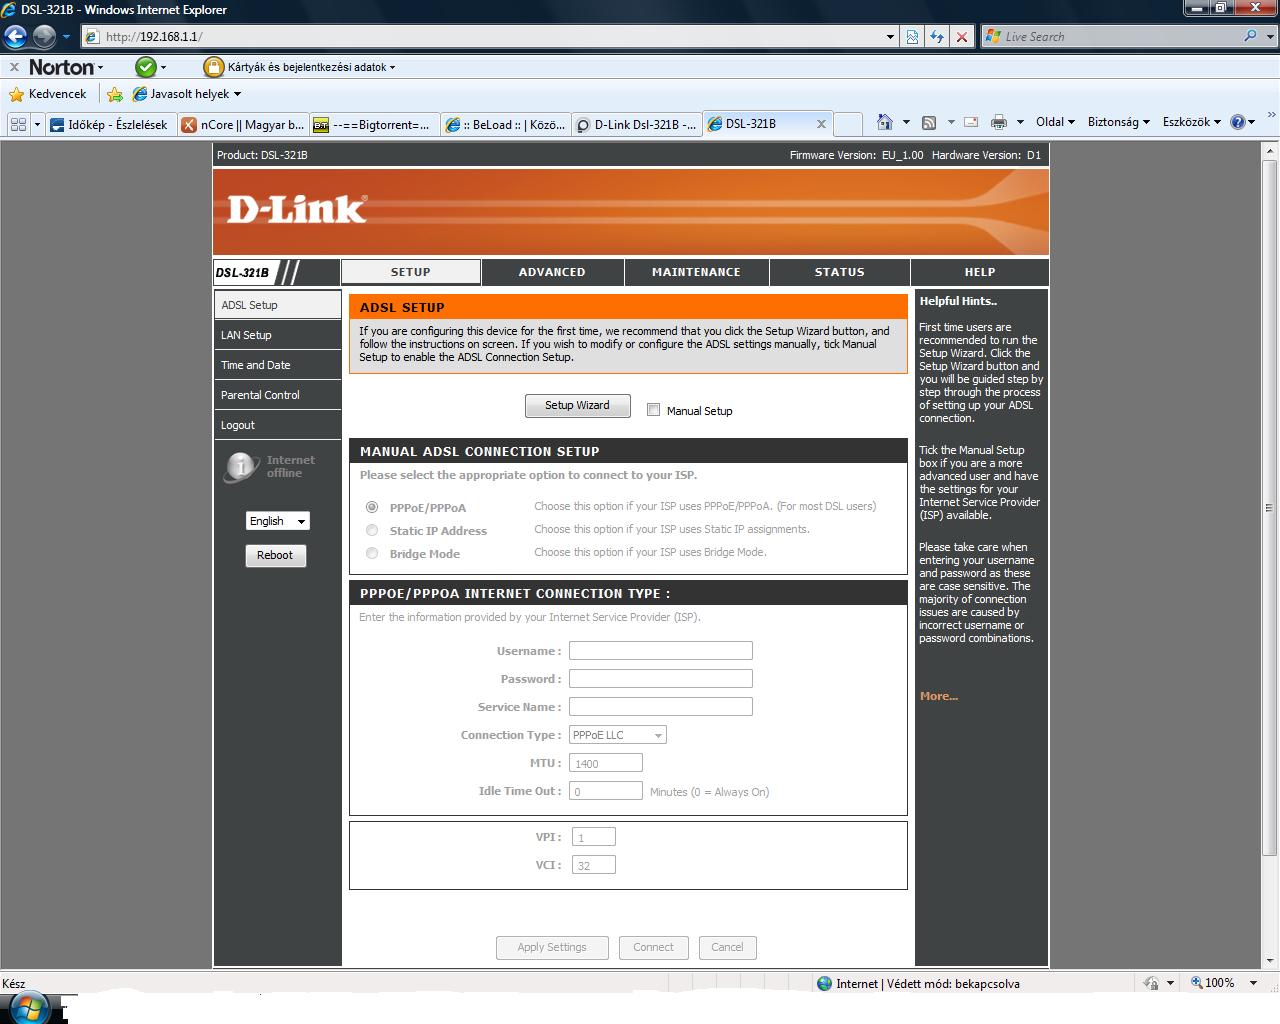Open the help question mark icon
1280x1024 pixels.
click(1237, 122)
